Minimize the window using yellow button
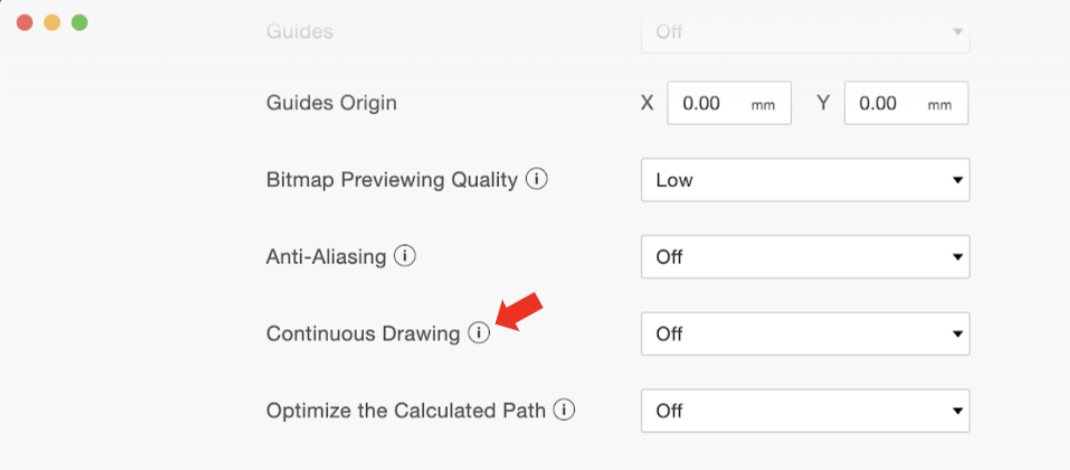This screenshot has height=470, width=1070. 53,23
